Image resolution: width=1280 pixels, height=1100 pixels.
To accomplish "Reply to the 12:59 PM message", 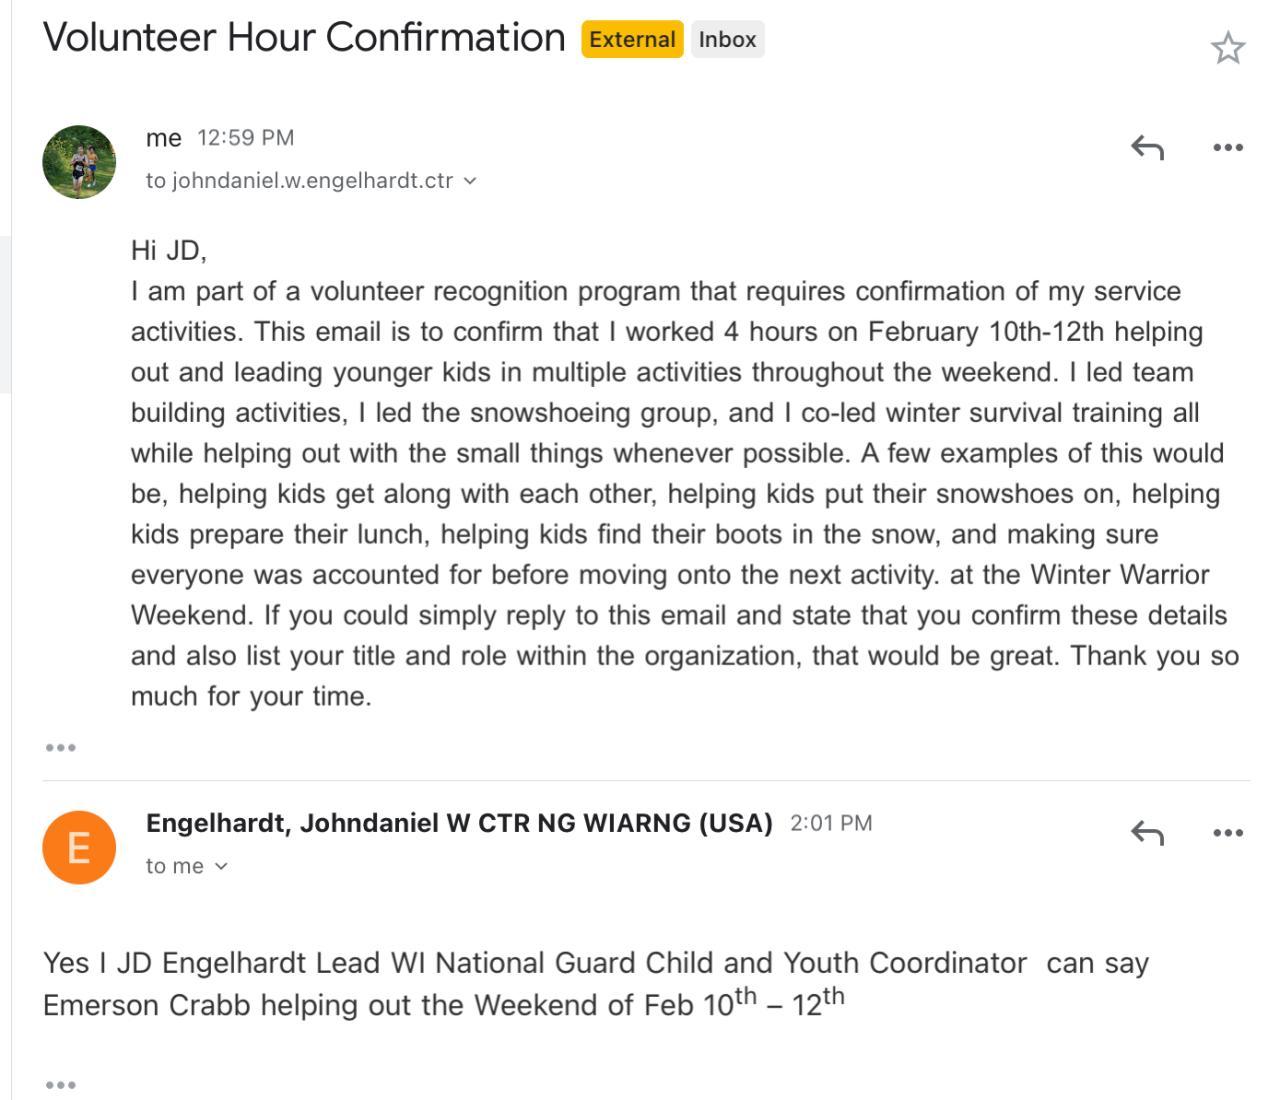I will click(1147, 148).
